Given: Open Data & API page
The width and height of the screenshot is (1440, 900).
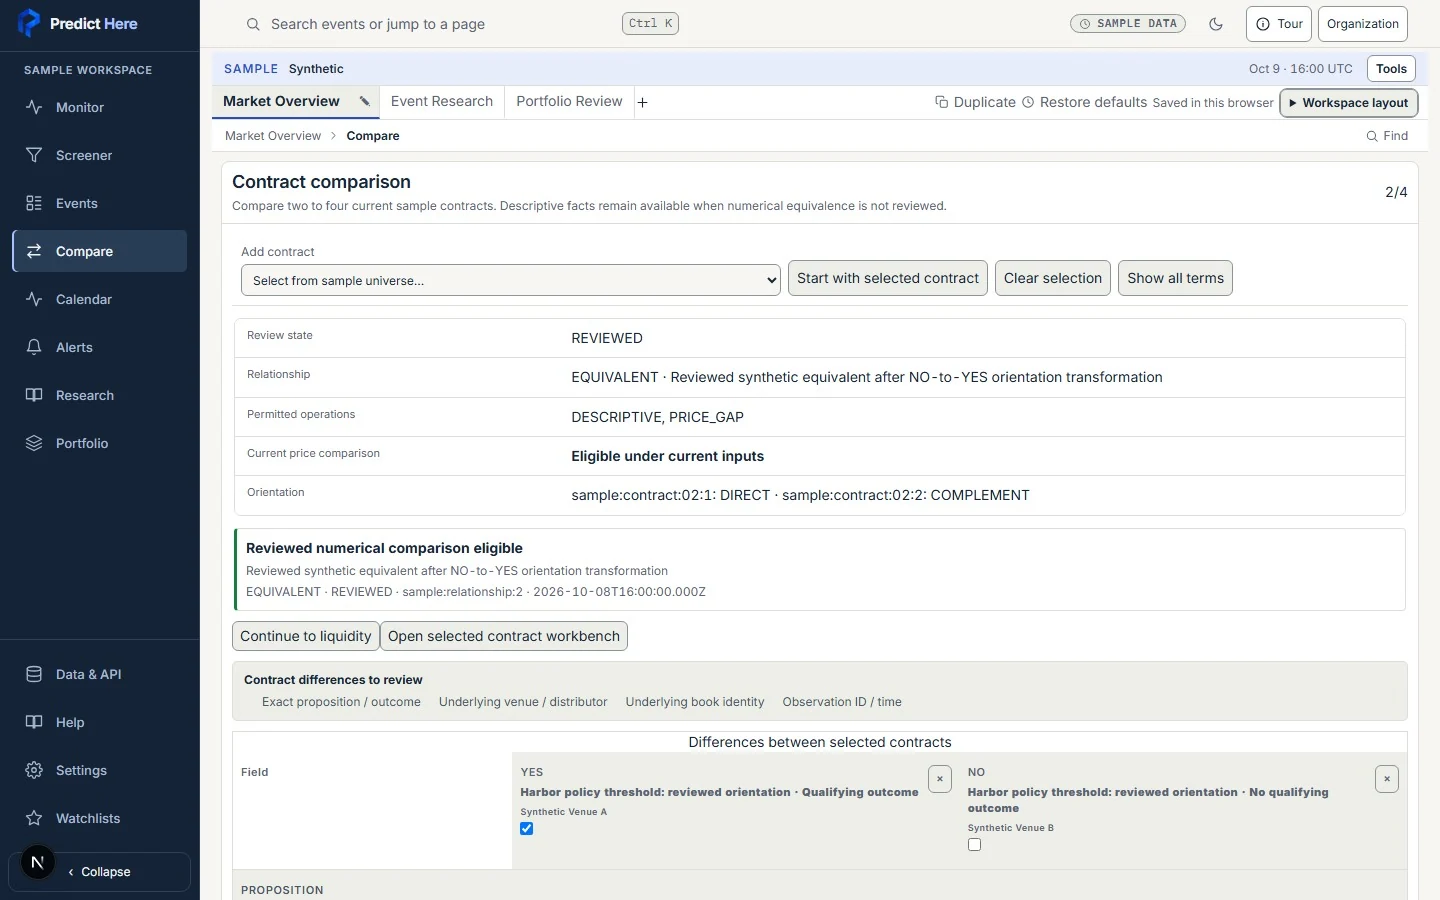Looking at the screenshot, I should (99, 674).
